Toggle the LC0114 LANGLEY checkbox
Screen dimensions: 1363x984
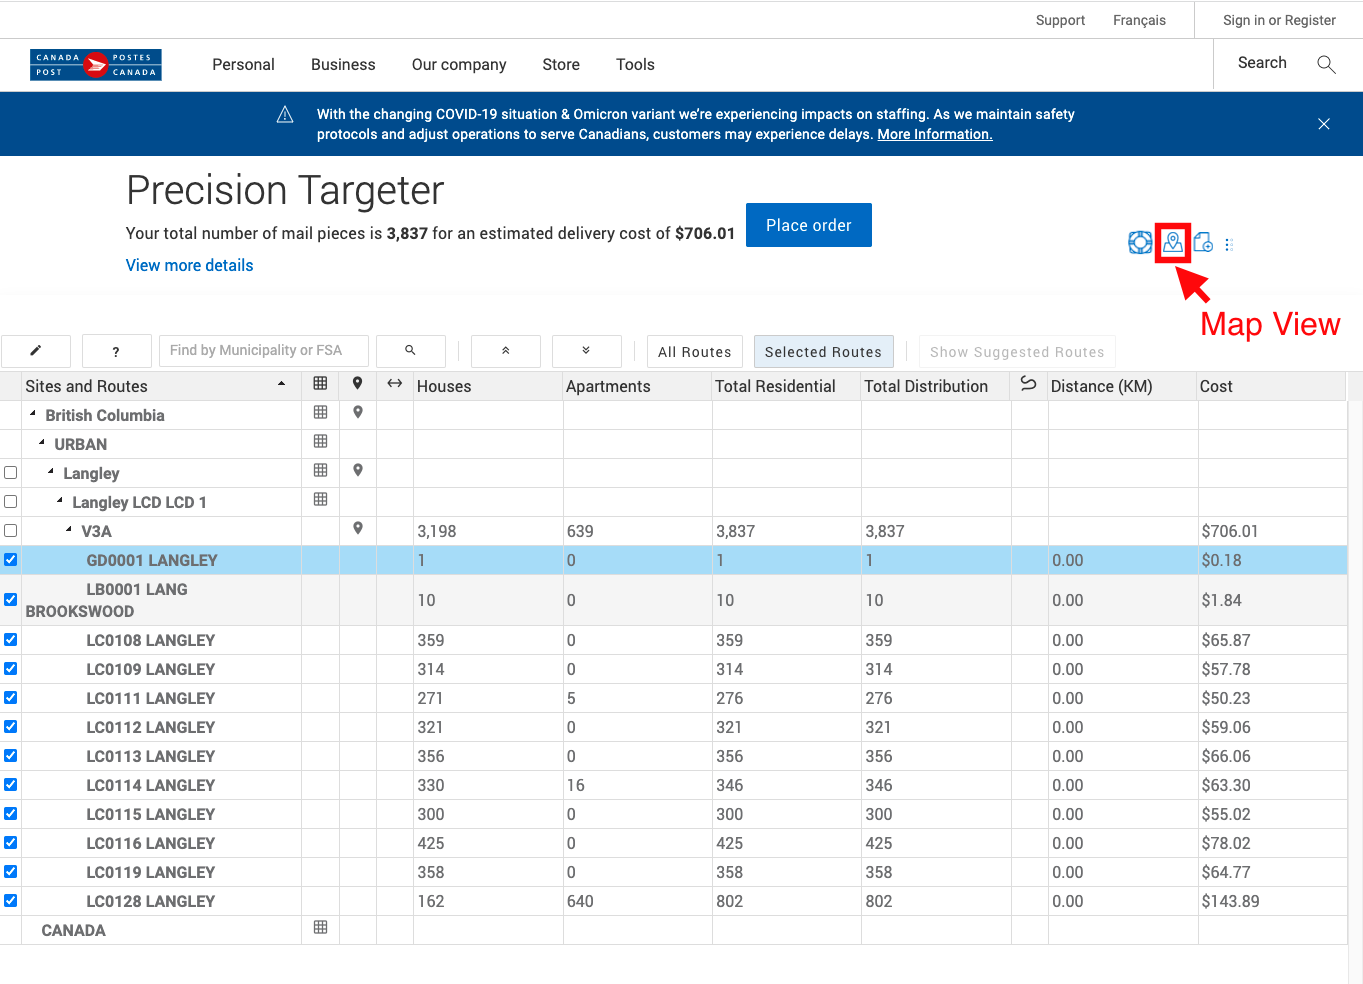click(x=11, y=785)
